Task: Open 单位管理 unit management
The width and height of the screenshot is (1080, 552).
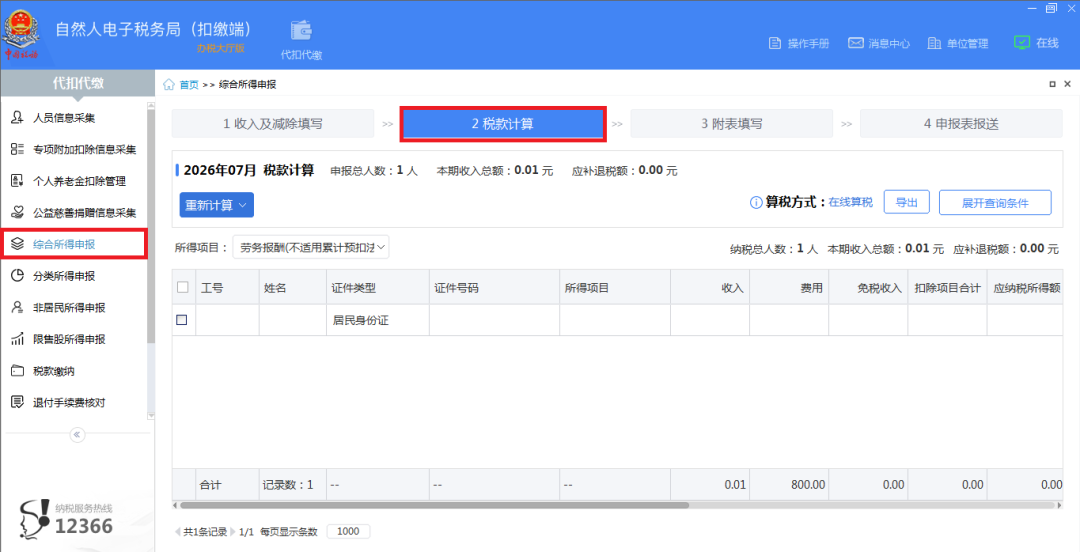Action: click(x=957, y=43)
